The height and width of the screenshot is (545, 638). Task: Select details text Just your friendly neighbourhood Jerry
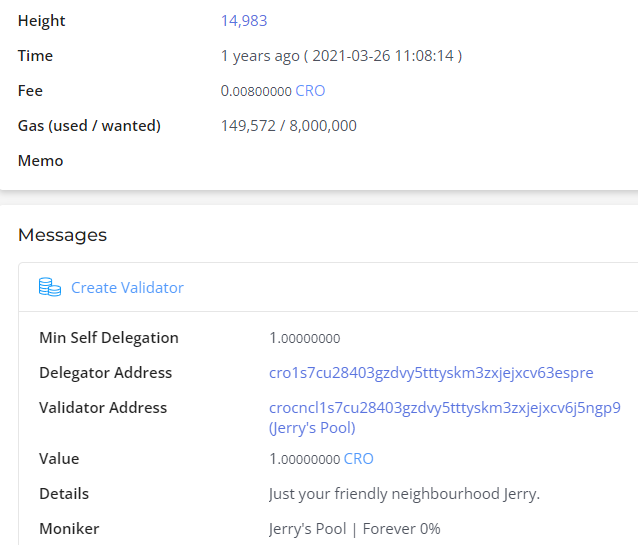coord(404,494)
